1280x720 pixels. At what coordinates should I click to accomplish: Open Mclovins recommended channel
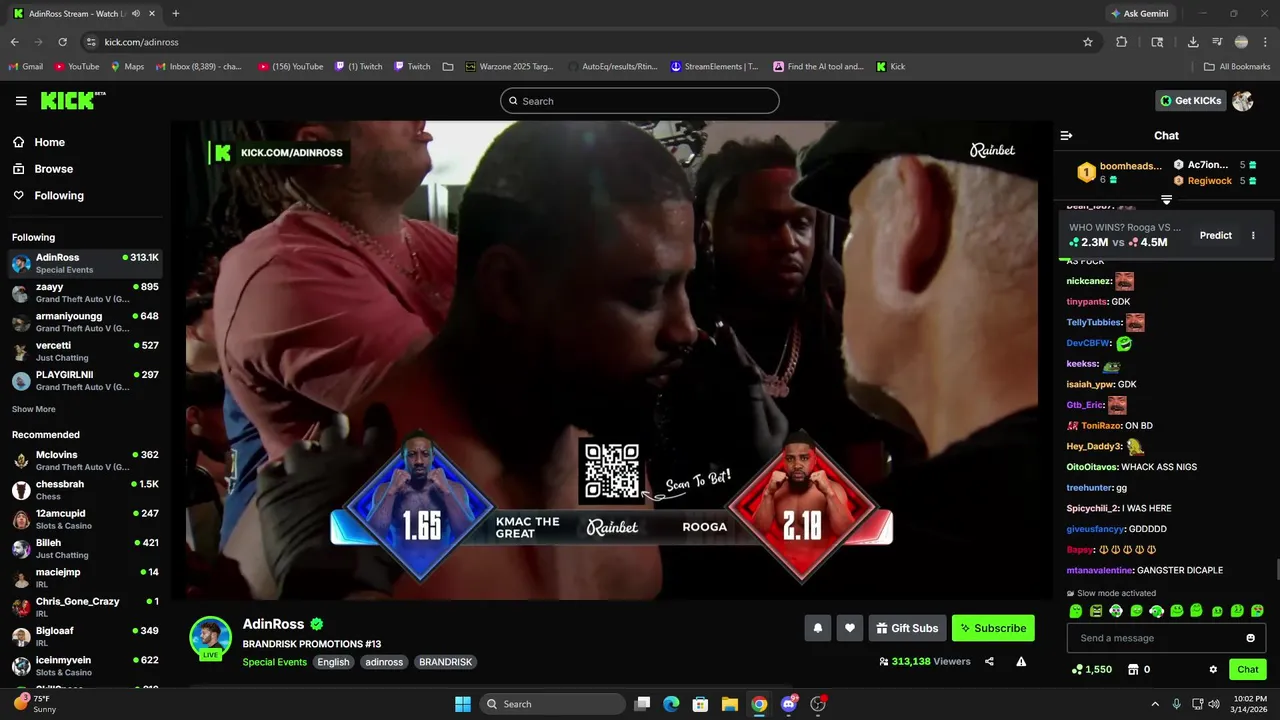85,461
